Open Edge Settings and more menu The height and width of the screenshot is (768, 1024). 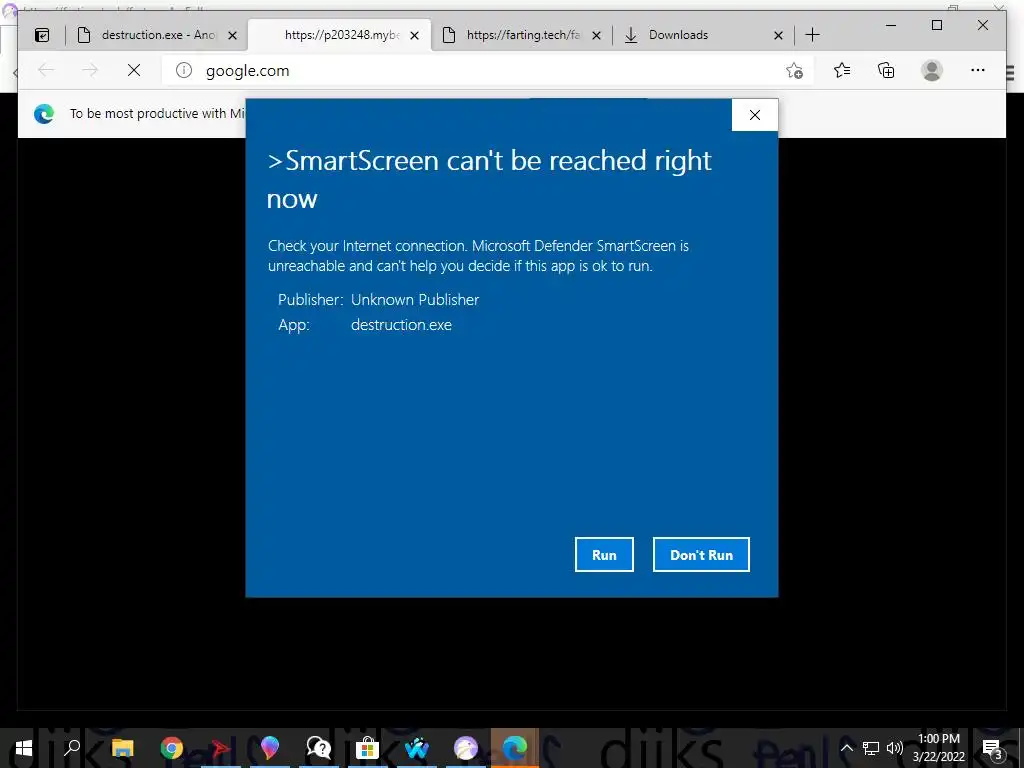[x=978, y=70]
